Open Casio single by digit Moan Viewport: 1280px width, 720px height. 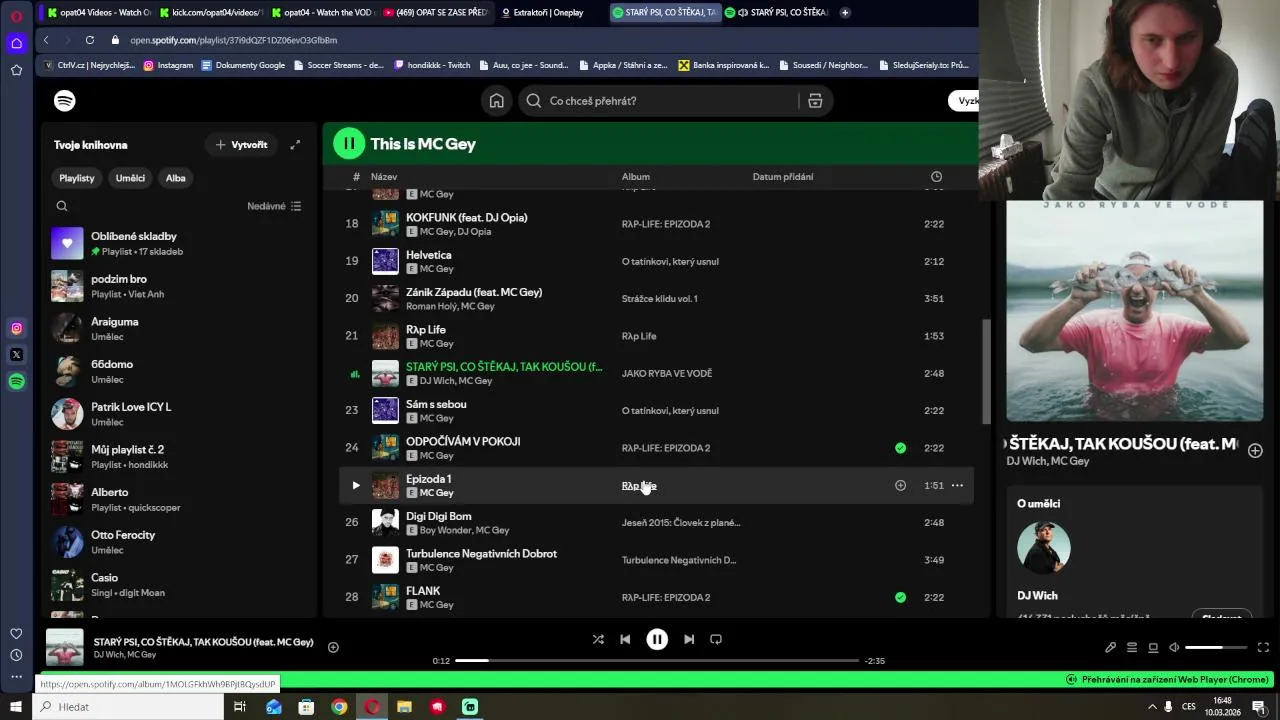[x=180, y=584]
